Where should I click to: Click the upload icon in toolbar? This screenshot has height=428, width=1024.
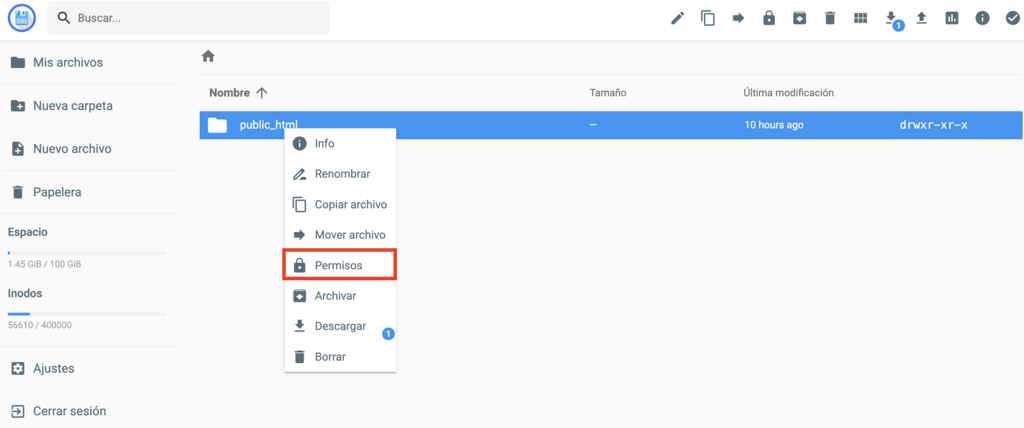[921, 18]
